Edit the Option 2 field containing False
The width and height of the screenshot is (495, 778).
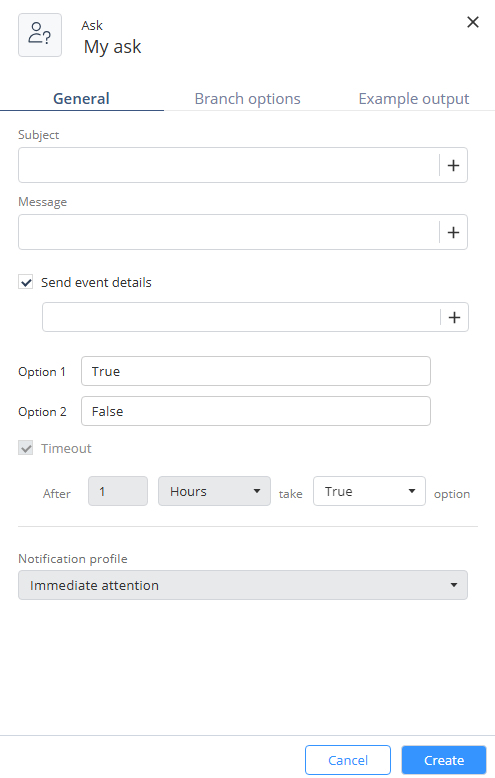click(256, 411)
